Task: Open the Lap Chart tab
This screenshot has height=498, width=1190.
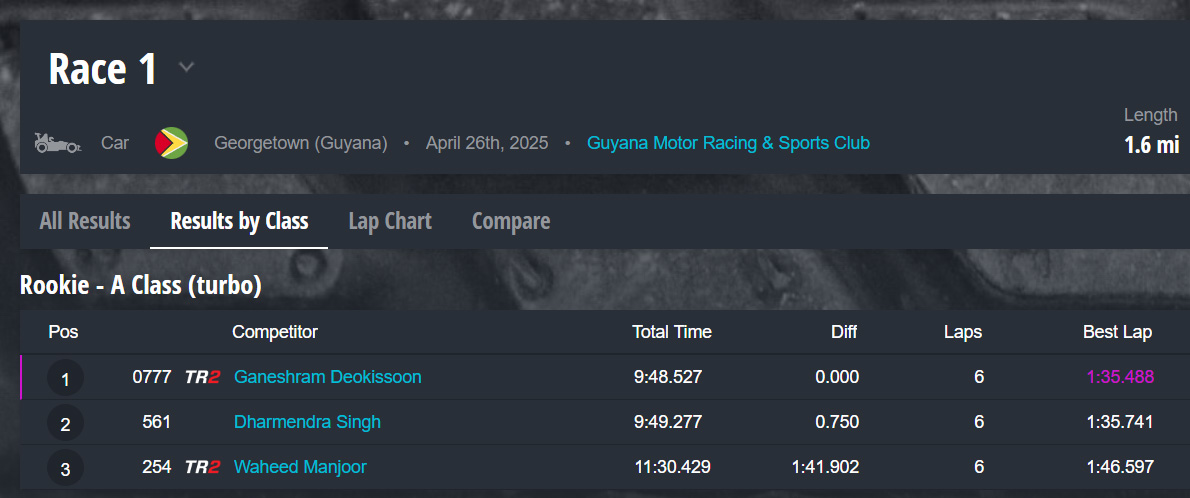Action: [x=390, y=221]
